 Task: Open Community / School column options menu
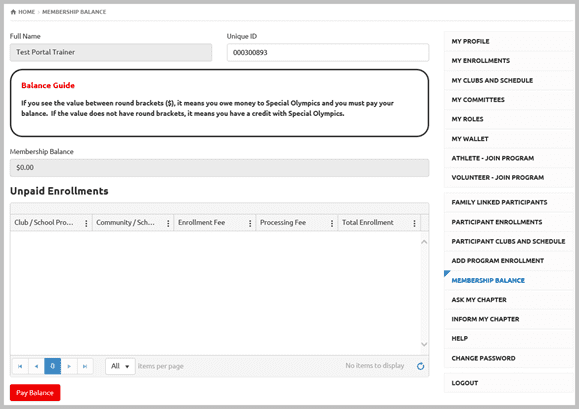168,223
